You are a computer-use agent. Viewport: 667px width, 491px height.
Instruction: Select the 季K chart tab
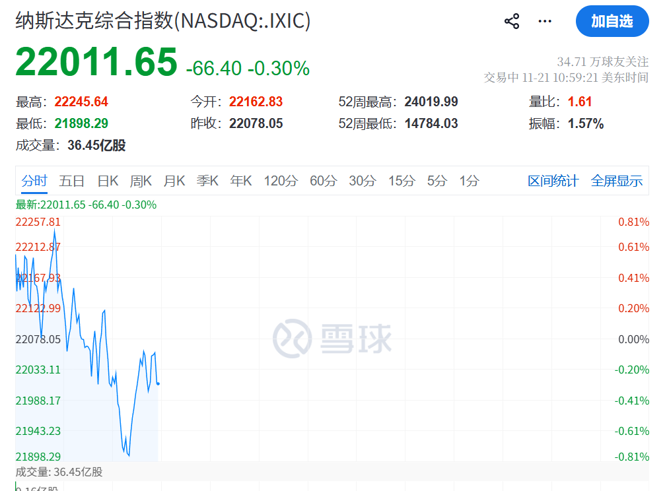[207, 181]
